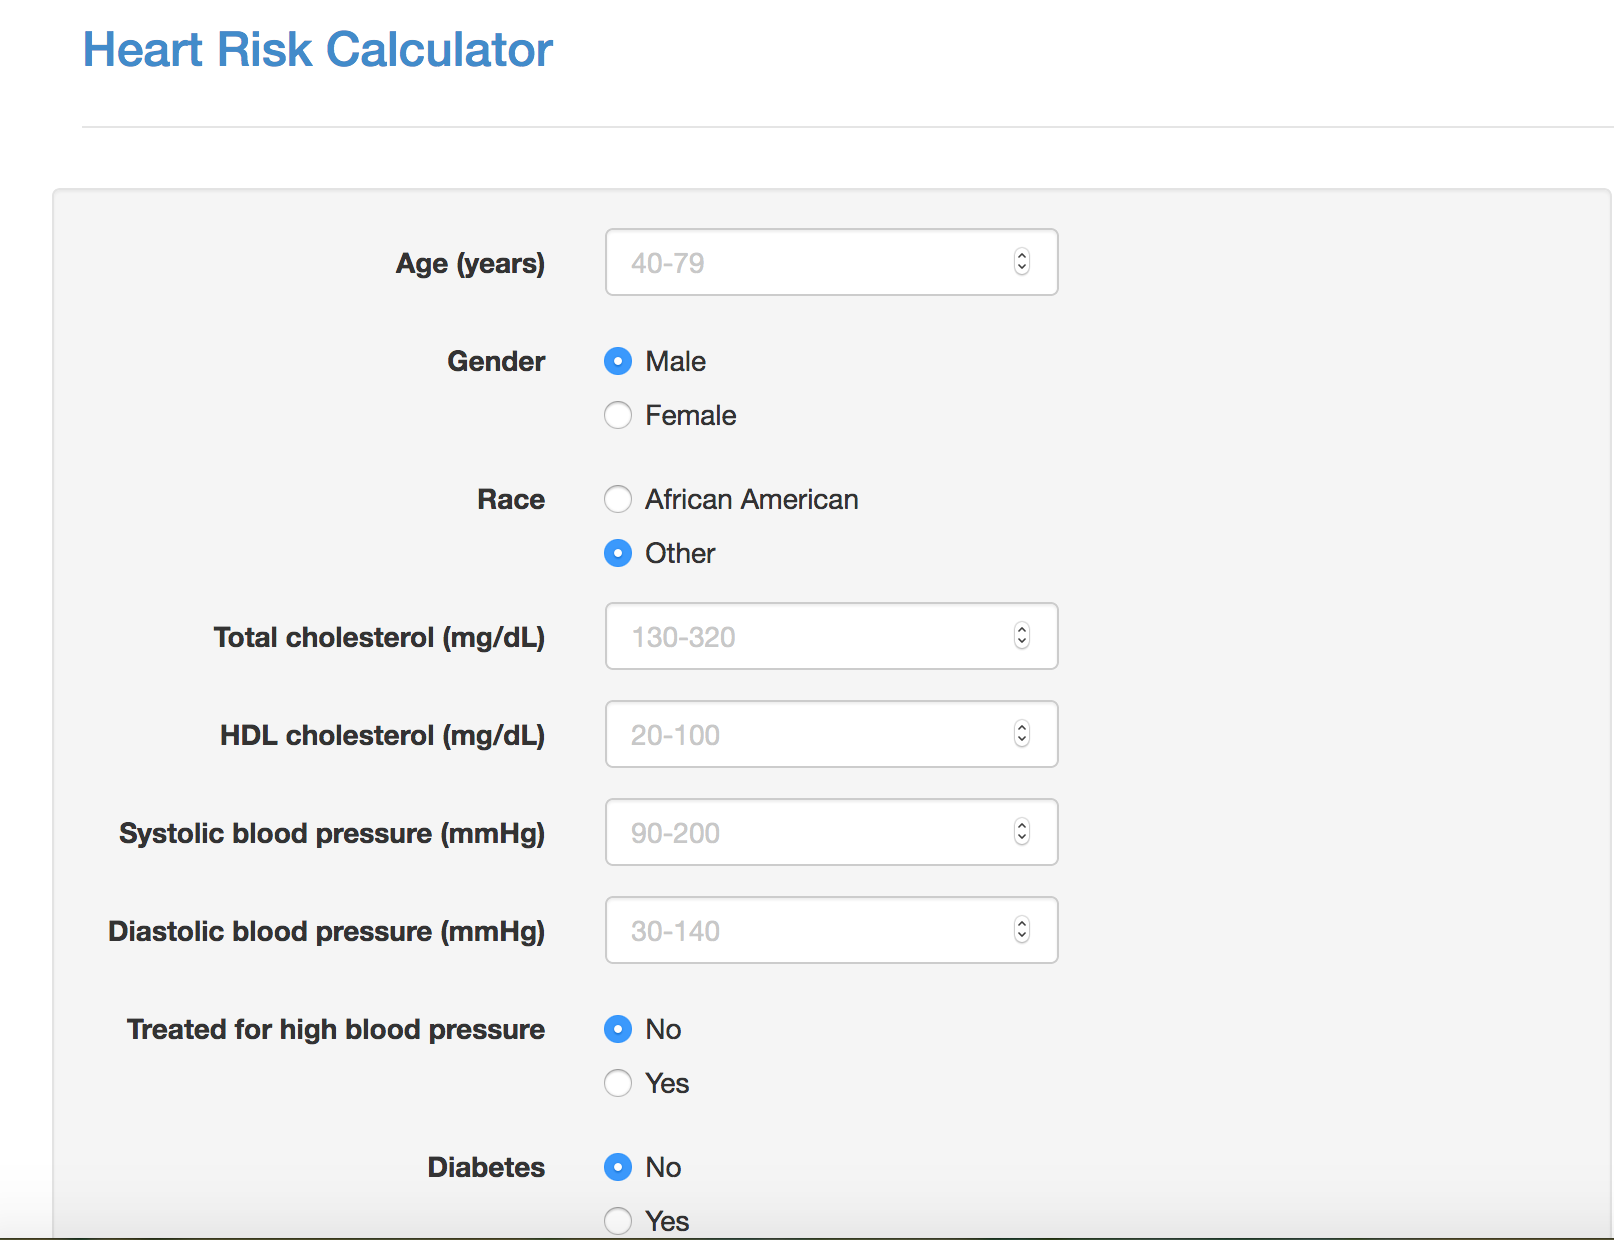The width and height of the screenshot is (1614, 1240).
Task: Click the African American option text
Action: click(752, 499)
